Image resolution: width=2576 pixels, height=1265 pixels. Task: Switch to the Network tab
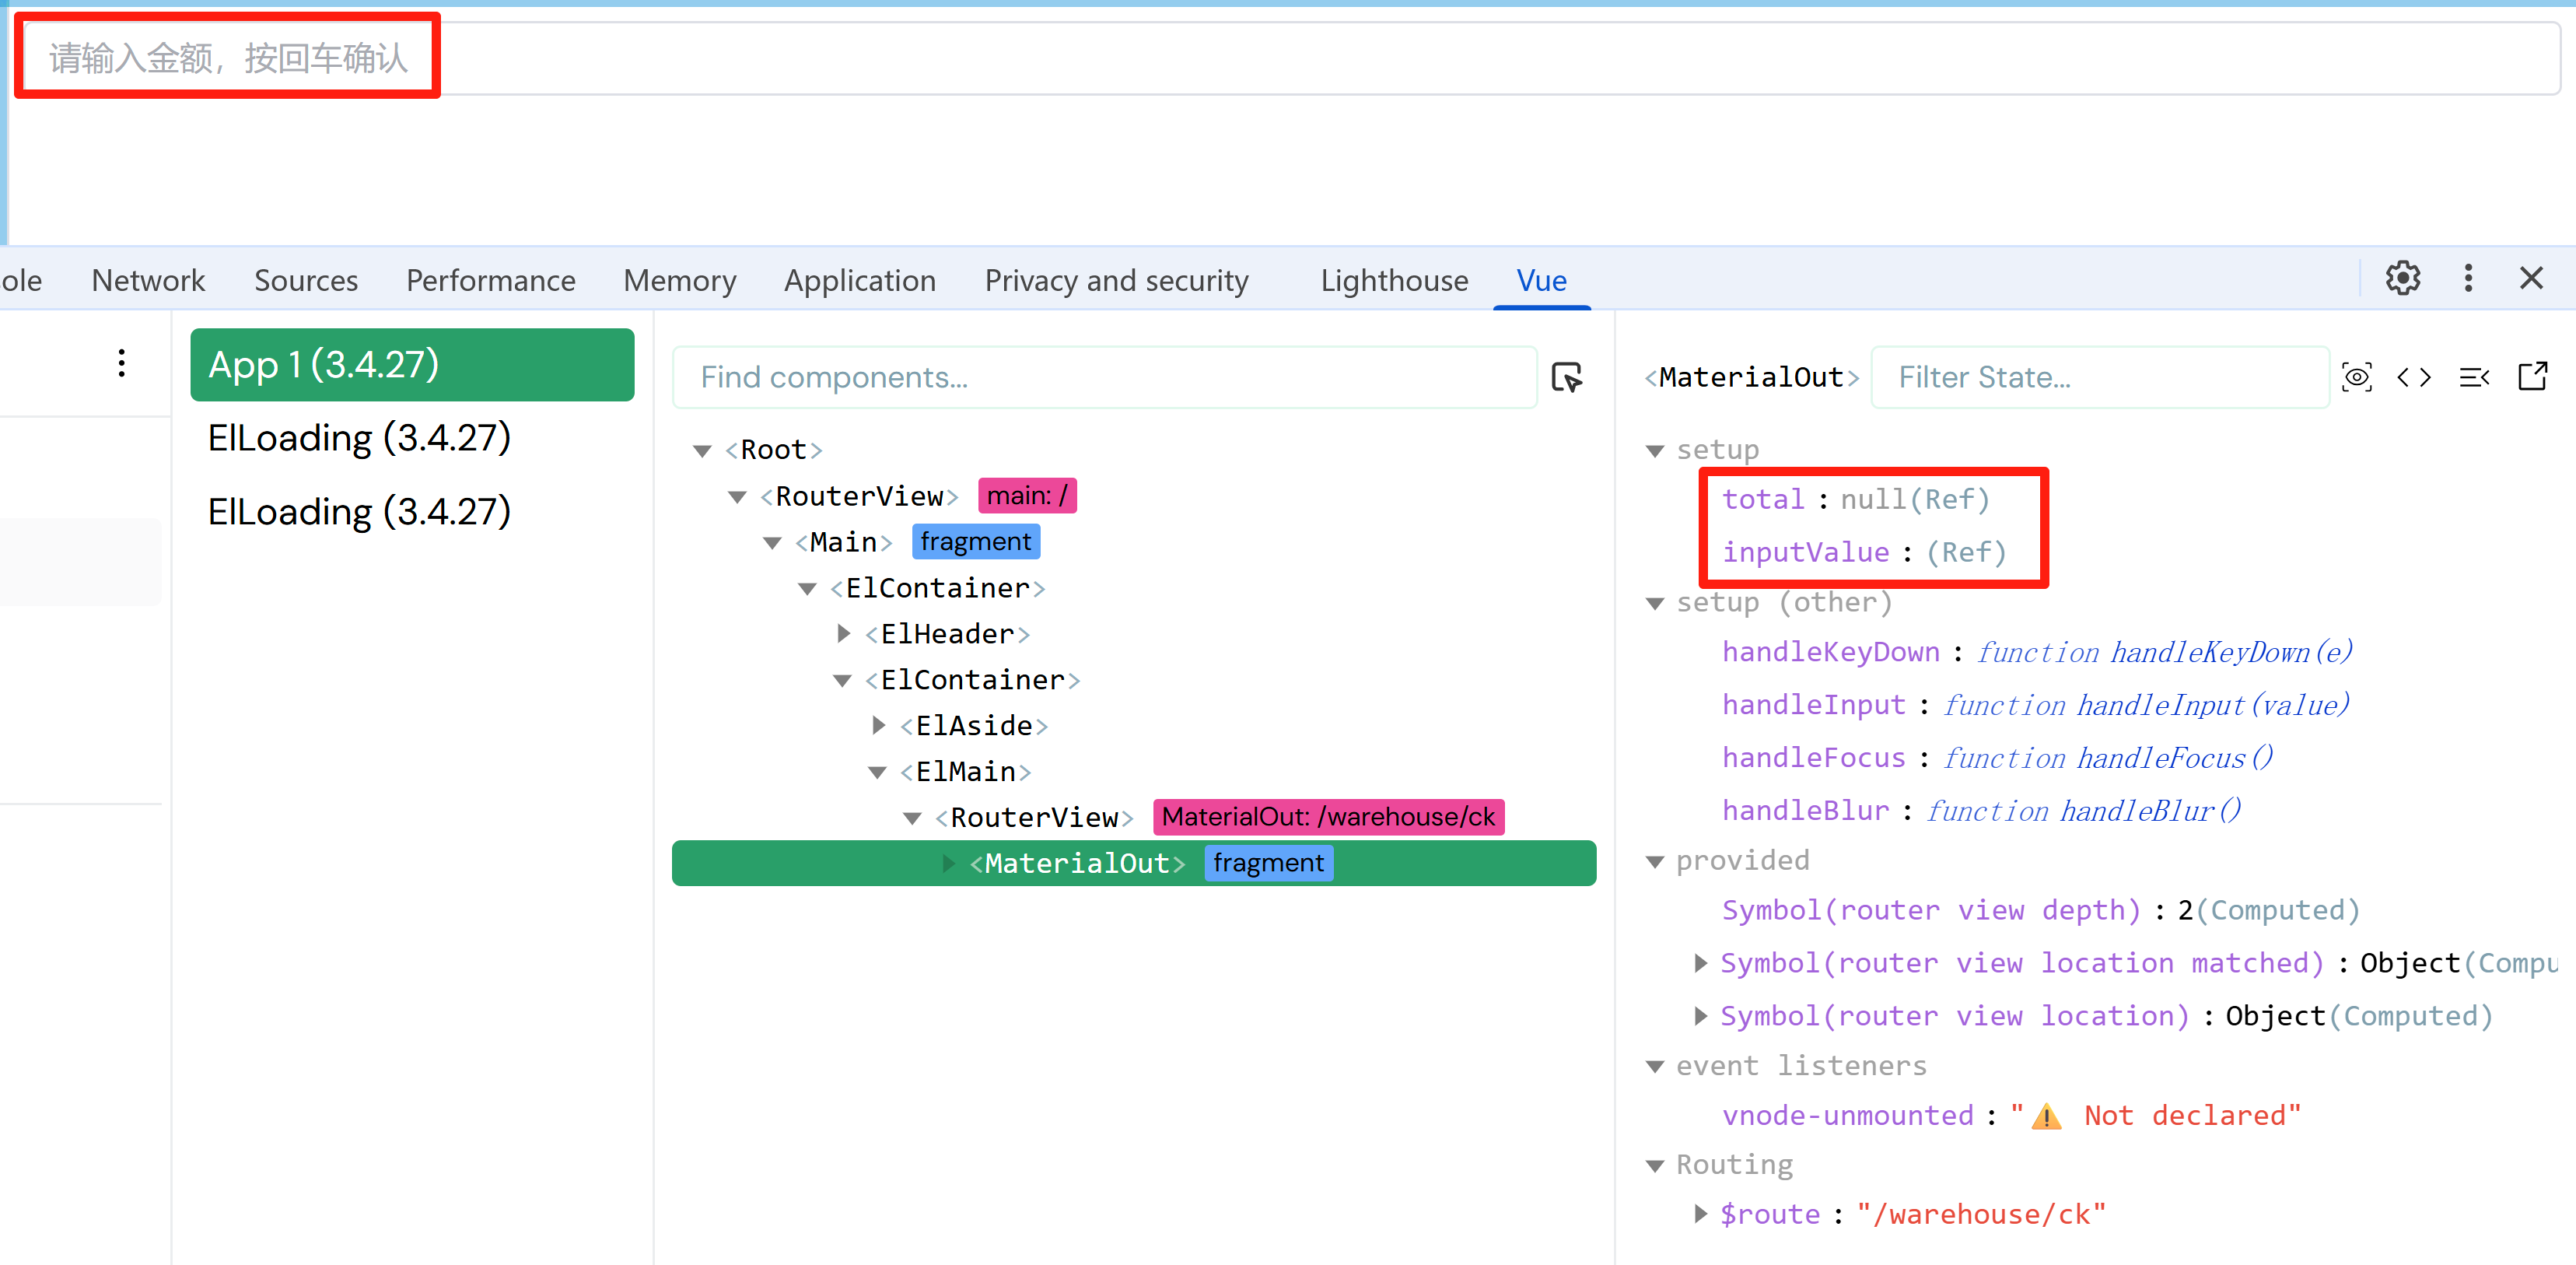[148, 280]
